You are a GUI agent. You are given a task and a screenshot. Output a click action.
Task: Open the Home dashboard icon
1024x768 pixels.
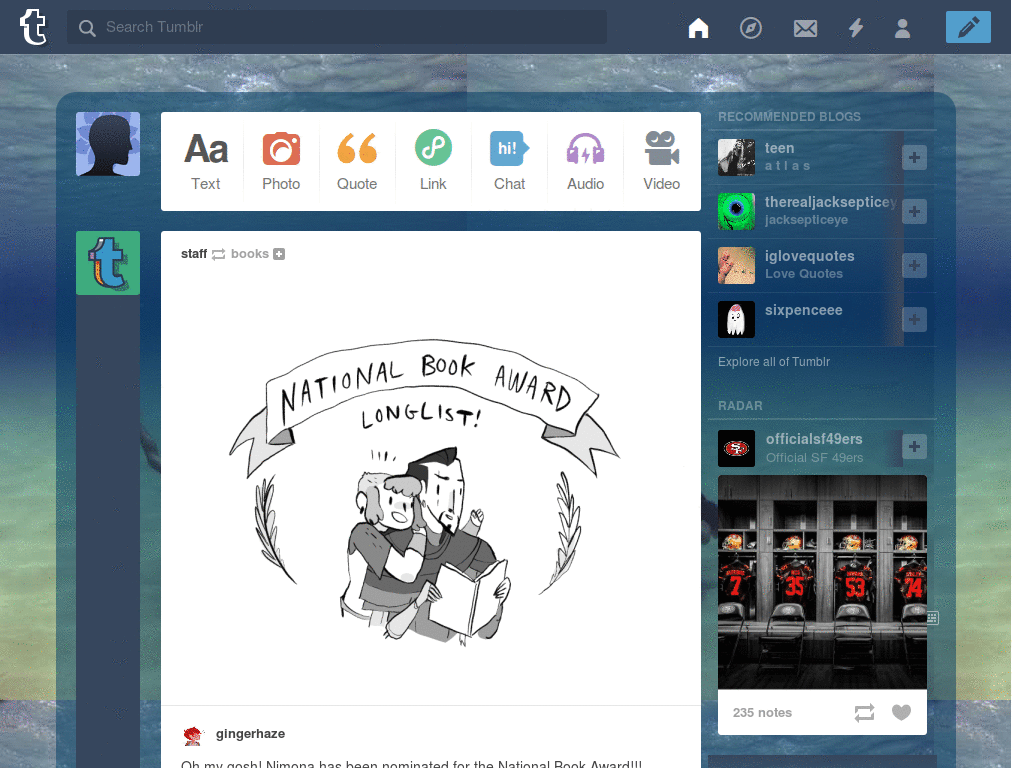(698, 27)
